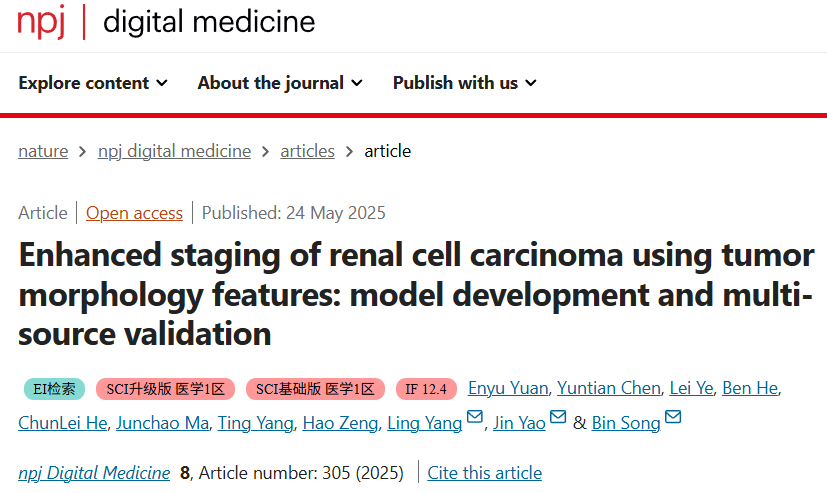Click the npj Digital Medicine journal citation link
The height and width of the screenshot is (493, 827).
[x=94, y=473]
